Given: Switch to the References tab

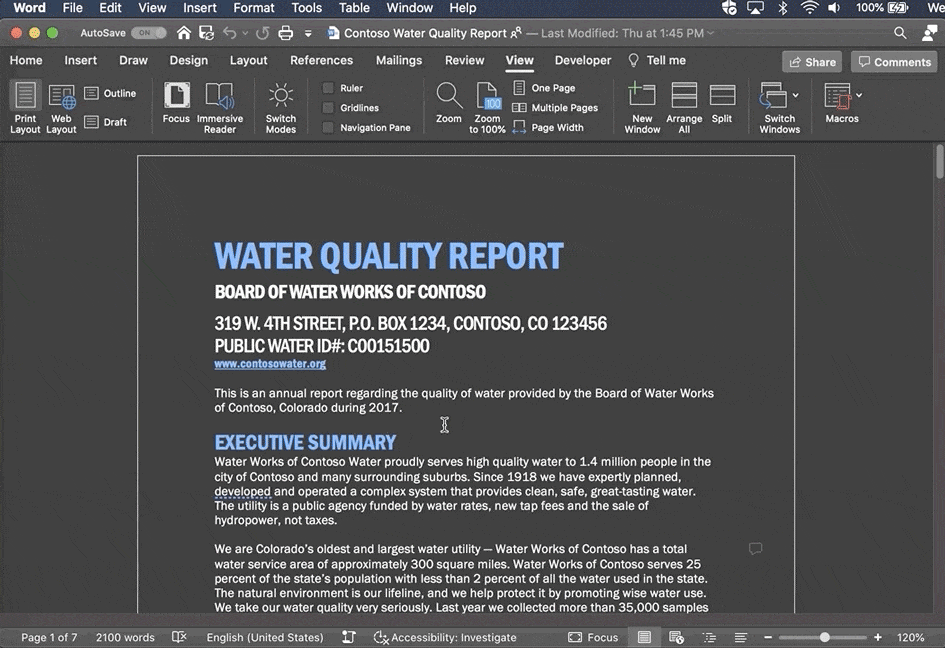Looking at the screenshot, I should tap(321, 60).
